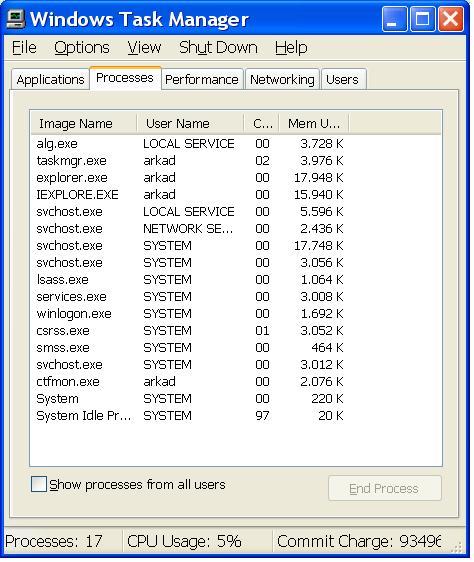Select the winlogon.exe process
This screenshot has height=562, width=474.
[x=189, y=314]
